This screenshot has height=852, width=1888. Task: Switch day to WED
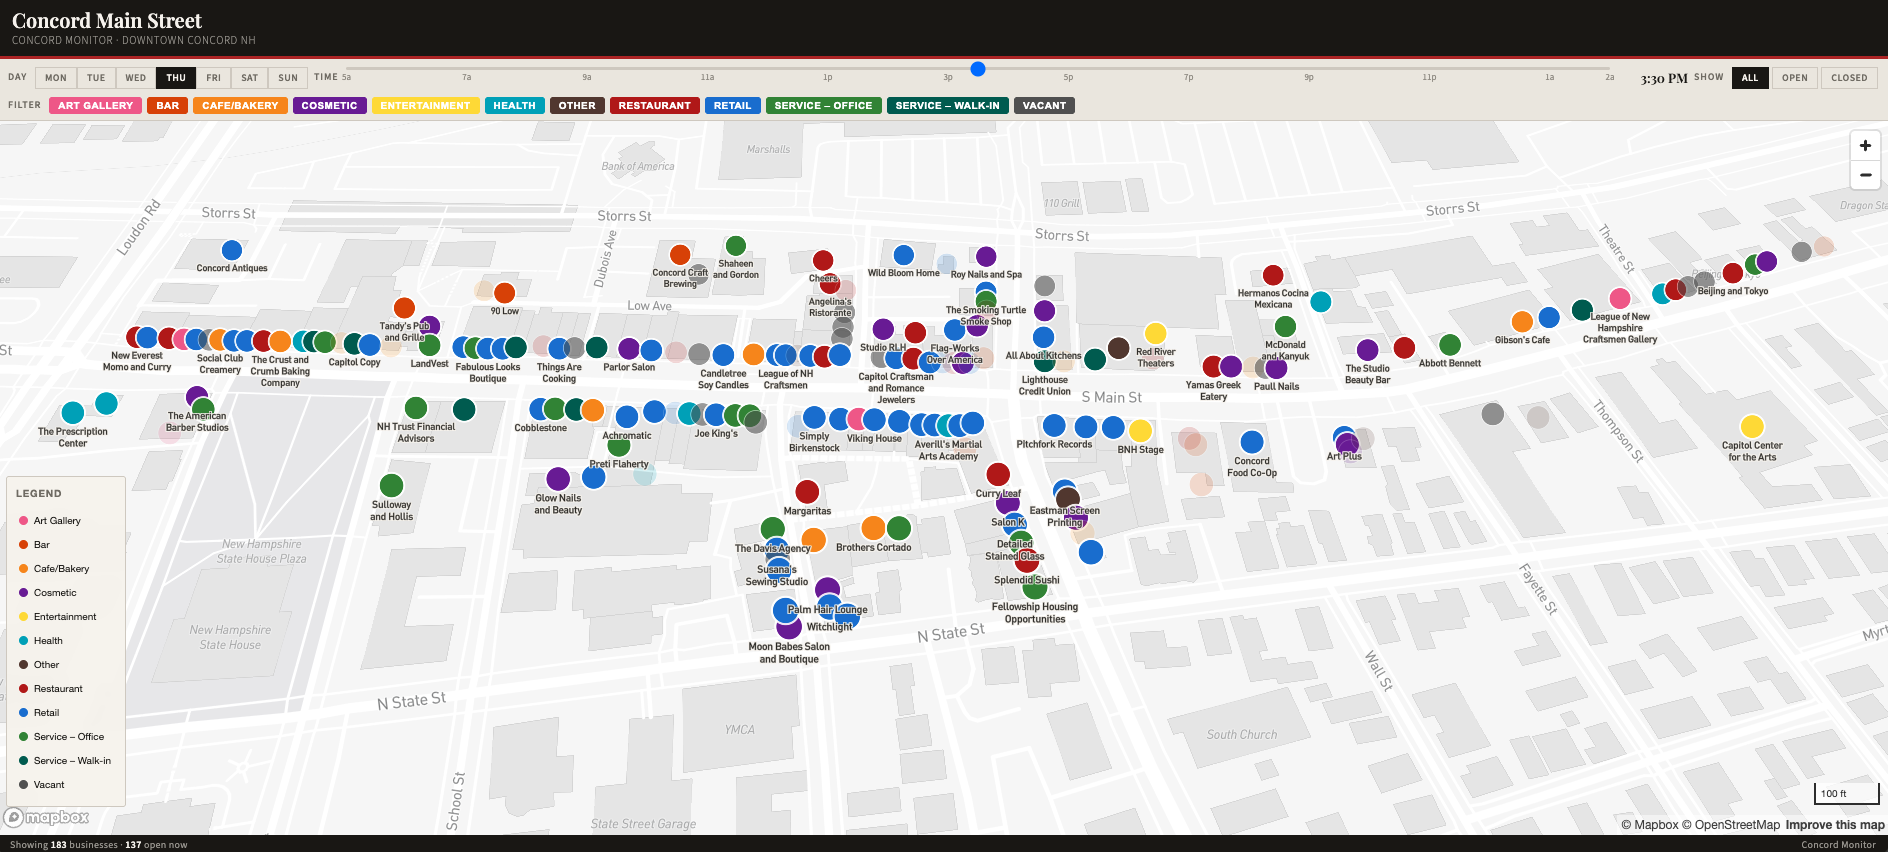[136, 78]
